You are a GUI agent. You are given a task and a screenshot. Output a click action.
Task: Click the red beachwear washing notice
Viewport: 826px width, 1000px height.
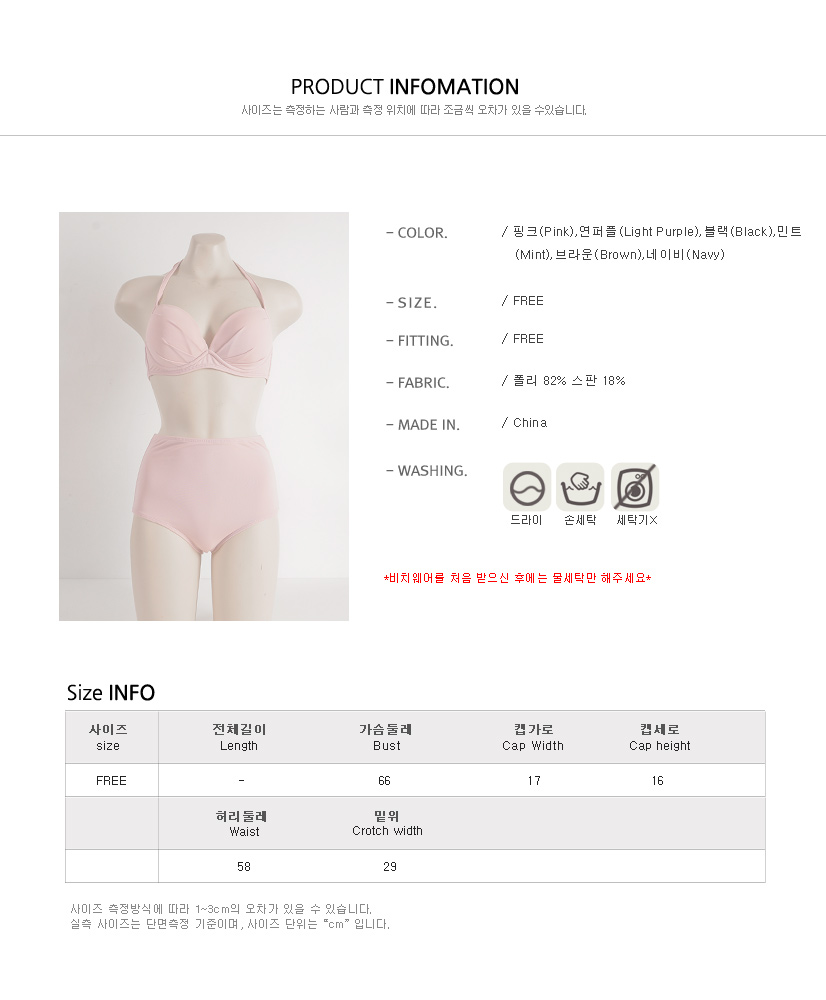tap(517, 578)
